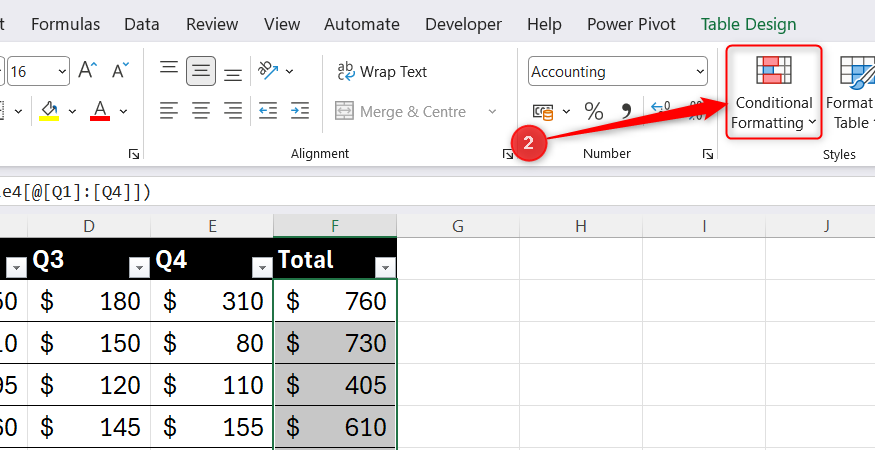Open Conditional Formatting menu
875x450 pixels.
click(773, 93)
